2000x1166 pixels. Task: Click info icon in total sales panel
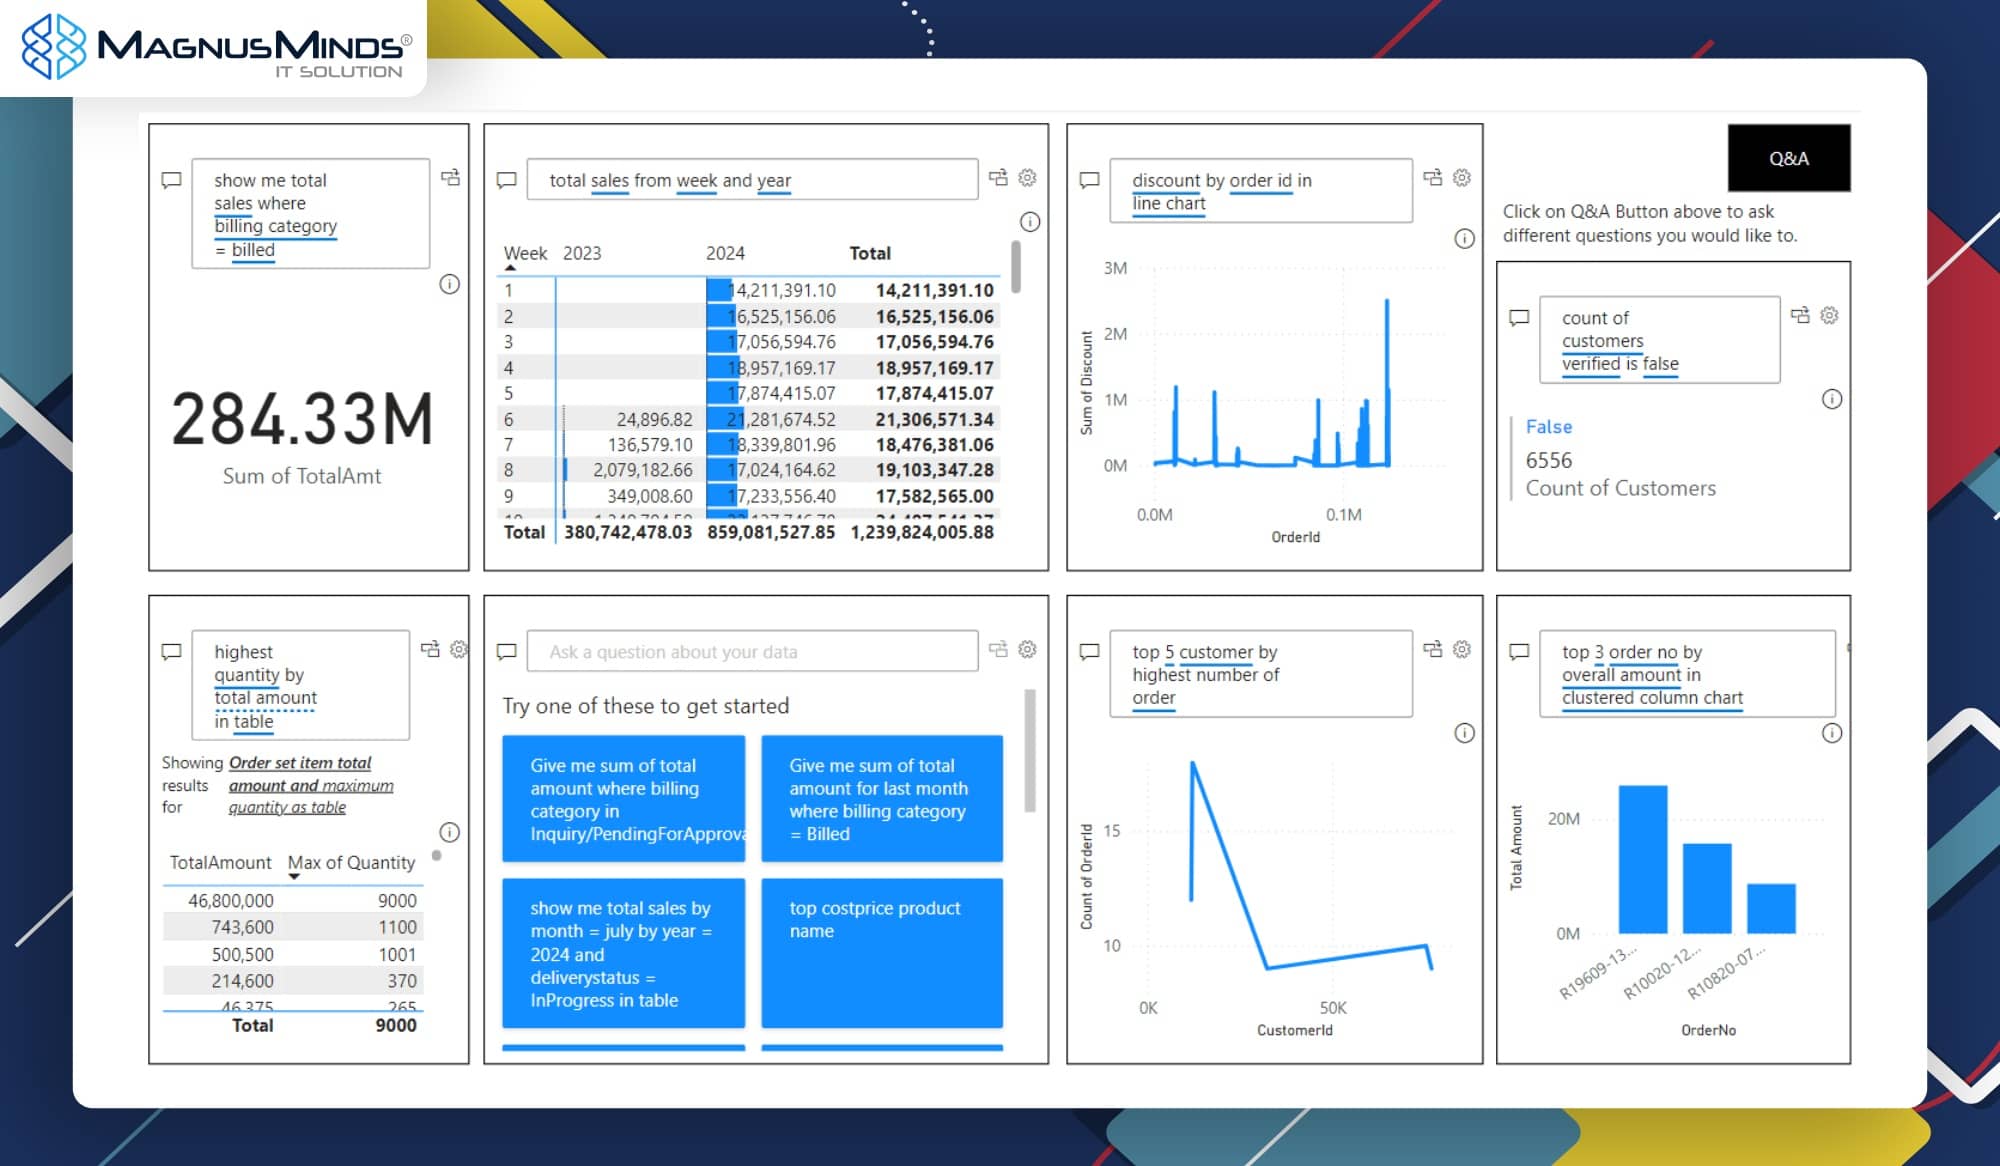[x=1030, y=222]
